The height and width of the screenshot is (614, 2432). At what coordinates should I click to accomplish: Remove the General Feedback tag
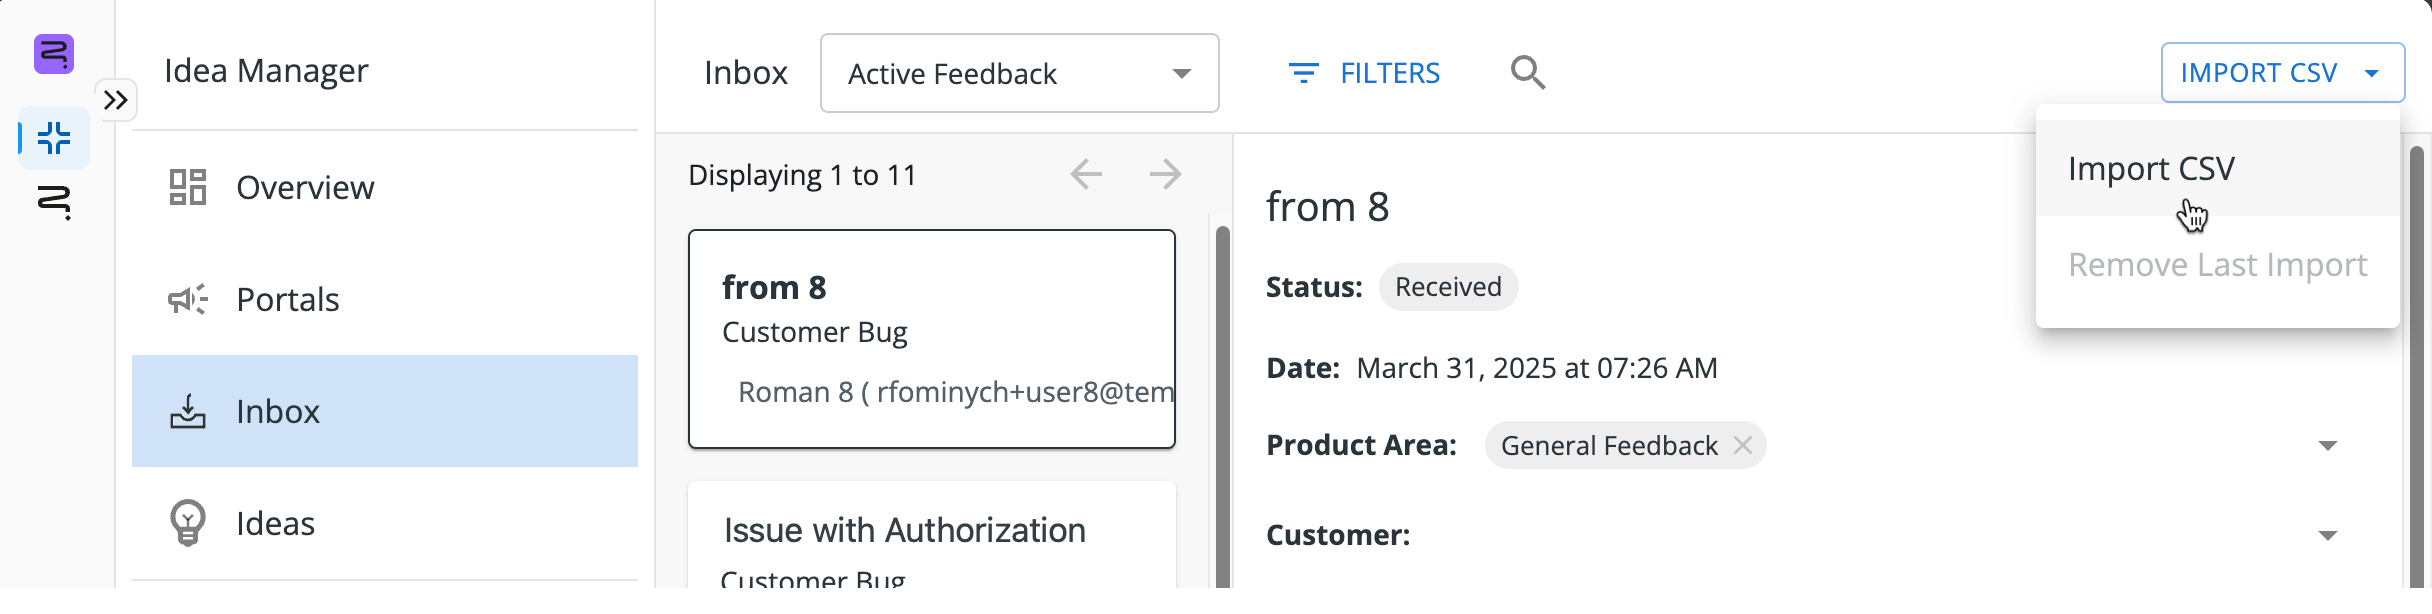pos(1743,445)
